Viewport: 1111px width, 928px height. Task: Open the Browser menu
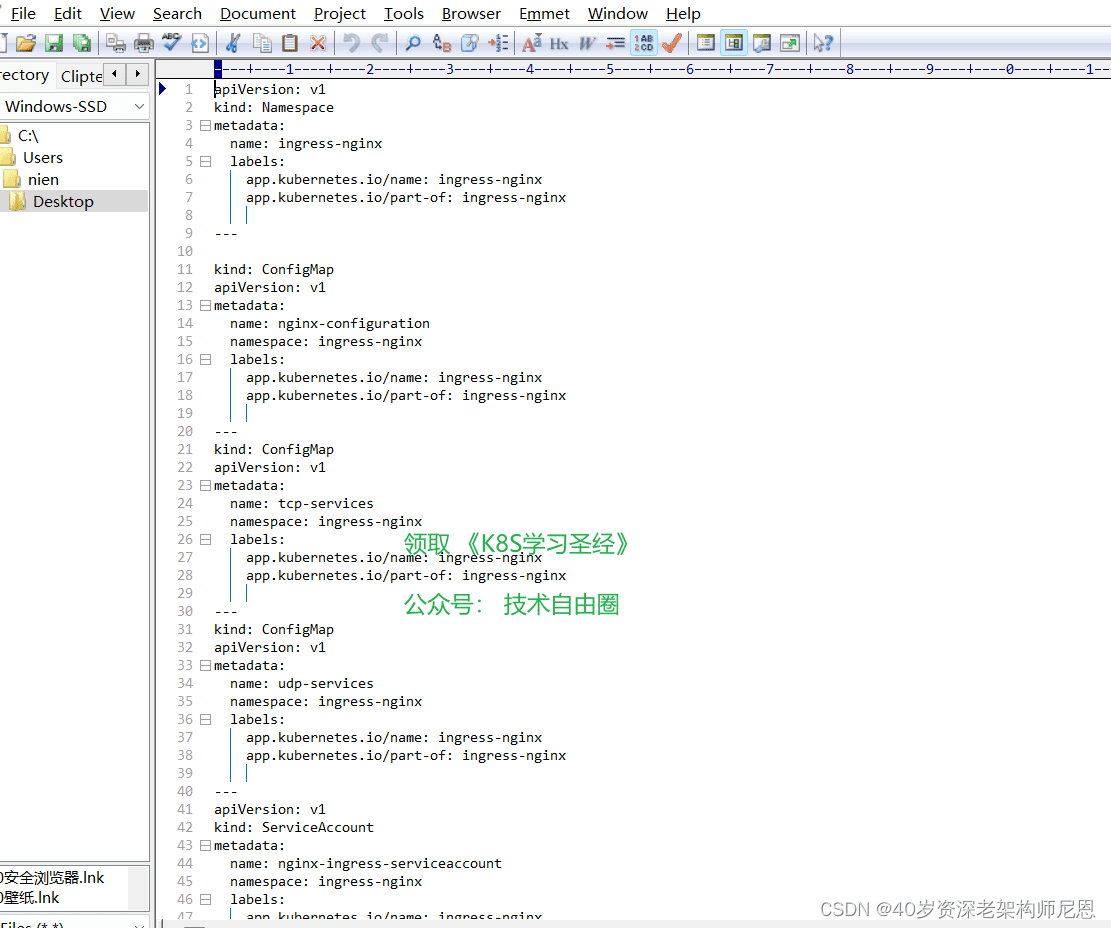471,13
